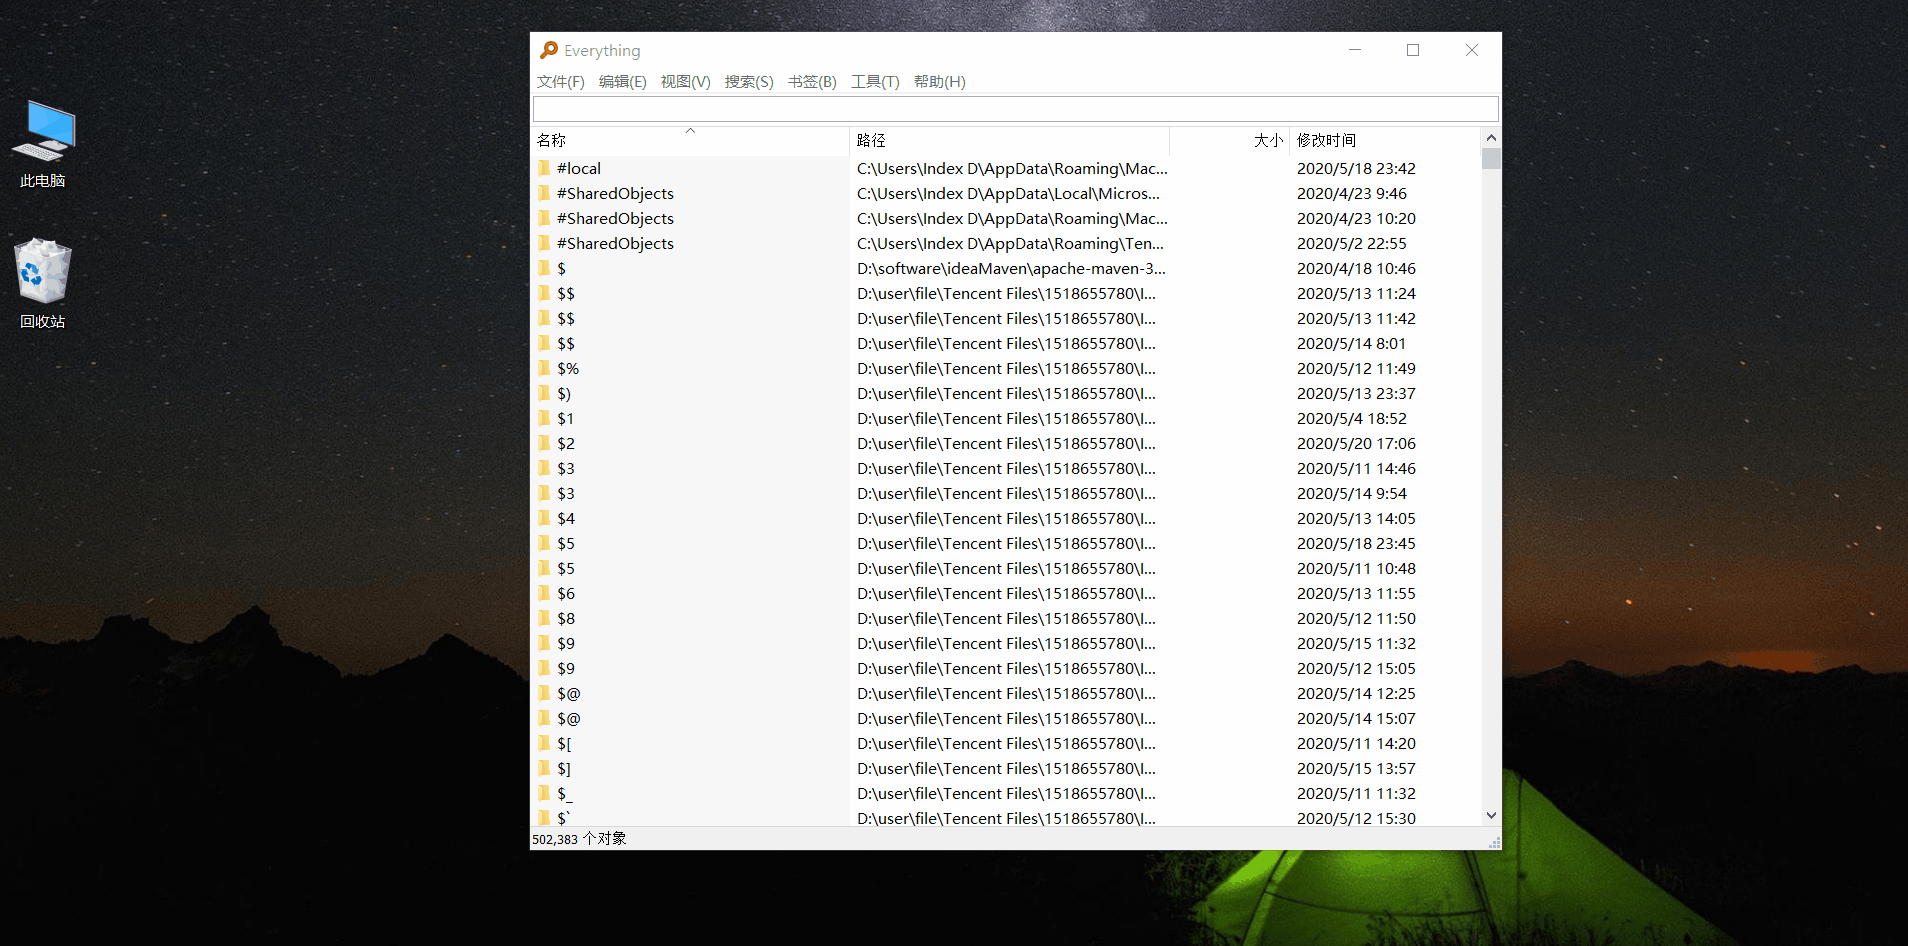Click folder icon of $3 modified 2020/5/14 9:54
Screen dimensions: 1908x946
pos(544,493)
